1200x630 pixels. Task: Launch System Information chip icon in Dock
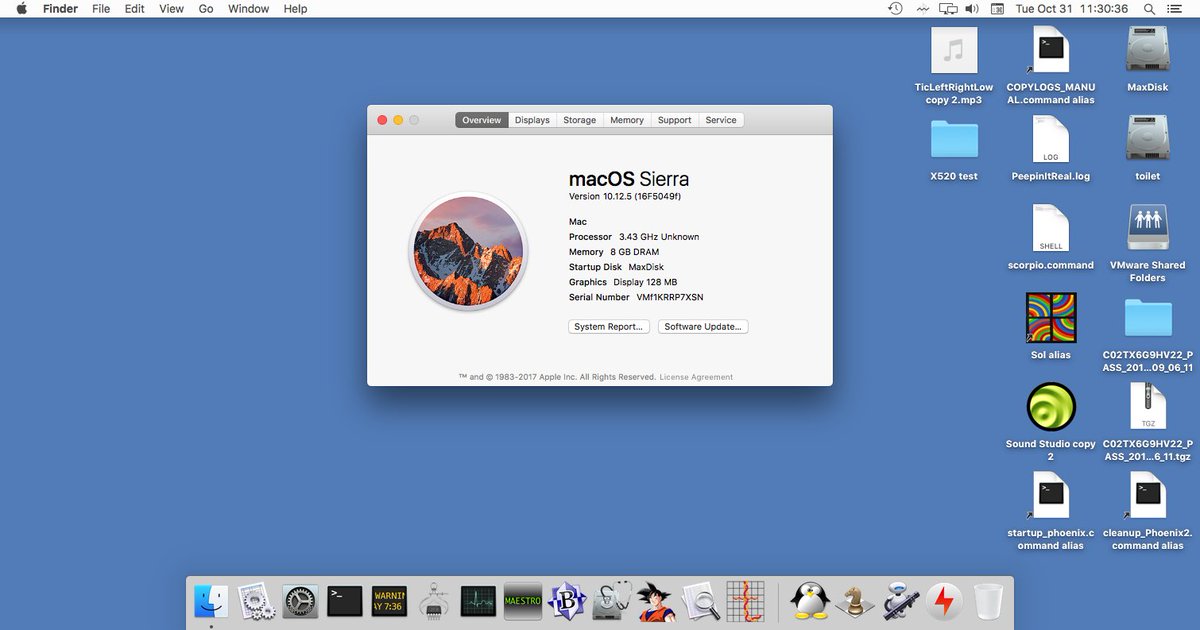[434, 601]
